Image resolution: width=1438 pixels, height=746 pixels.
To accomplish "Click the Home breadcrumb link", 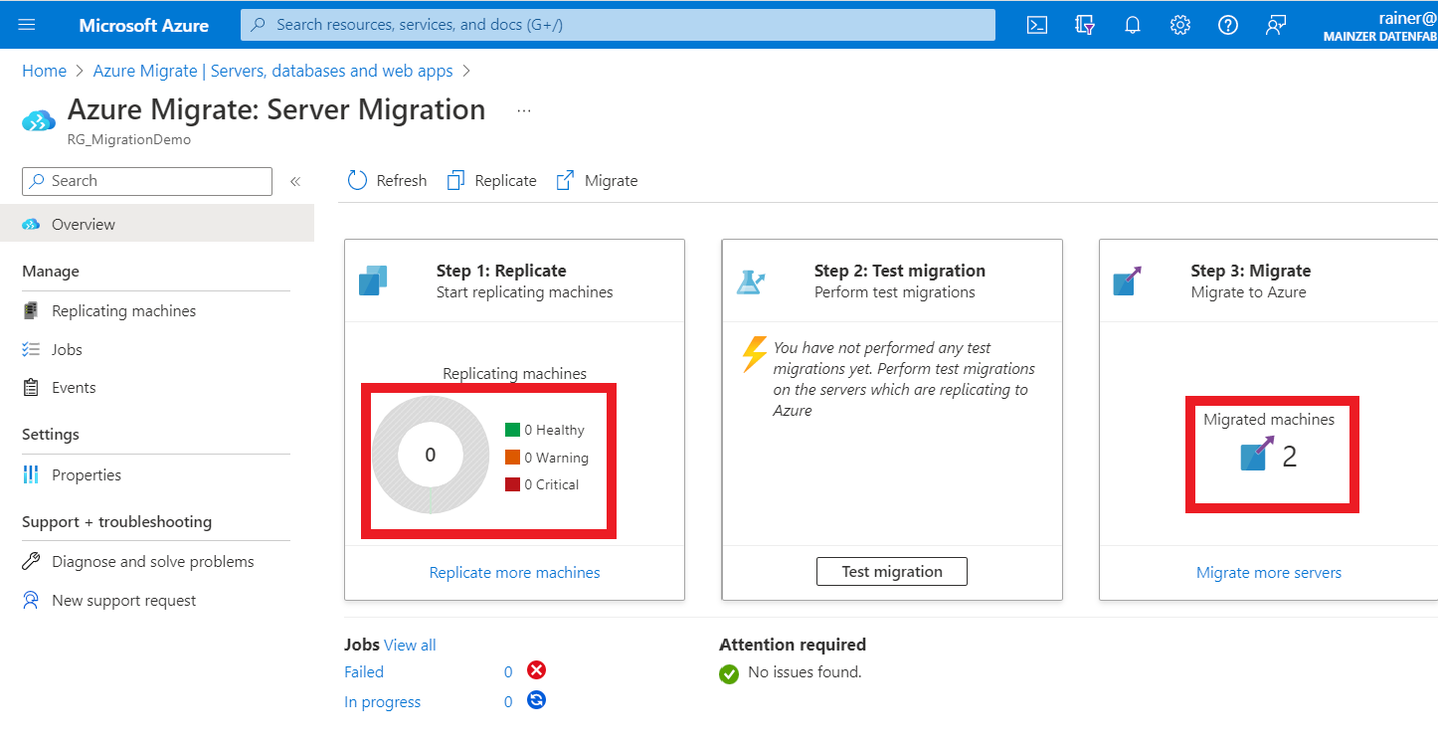I will click(44, 71).
